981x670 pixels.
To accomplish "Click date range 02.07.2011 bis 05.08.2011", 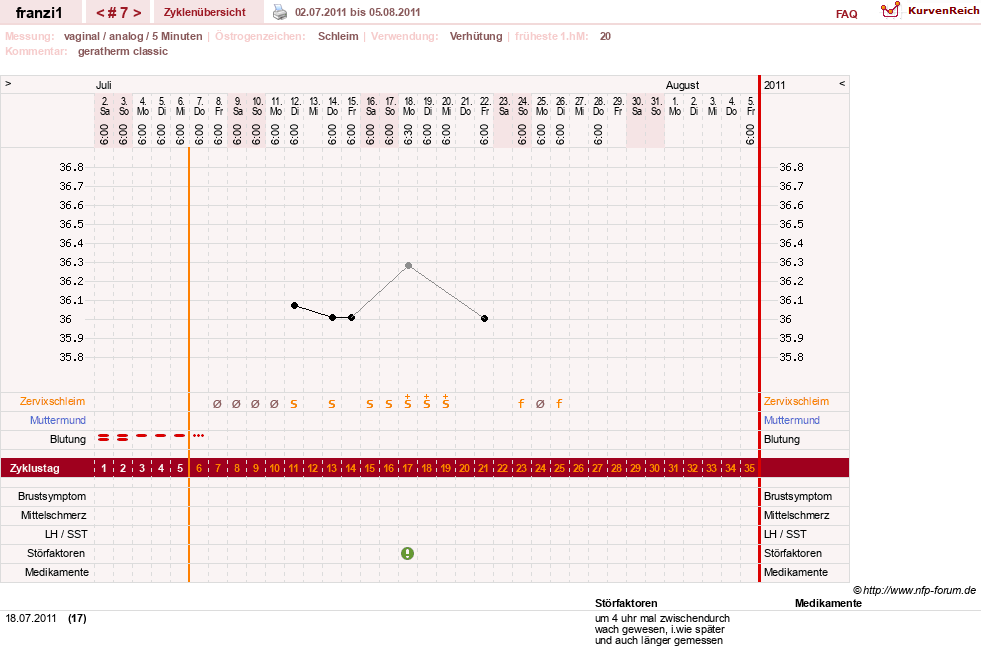I will click(x=357, y=13).
